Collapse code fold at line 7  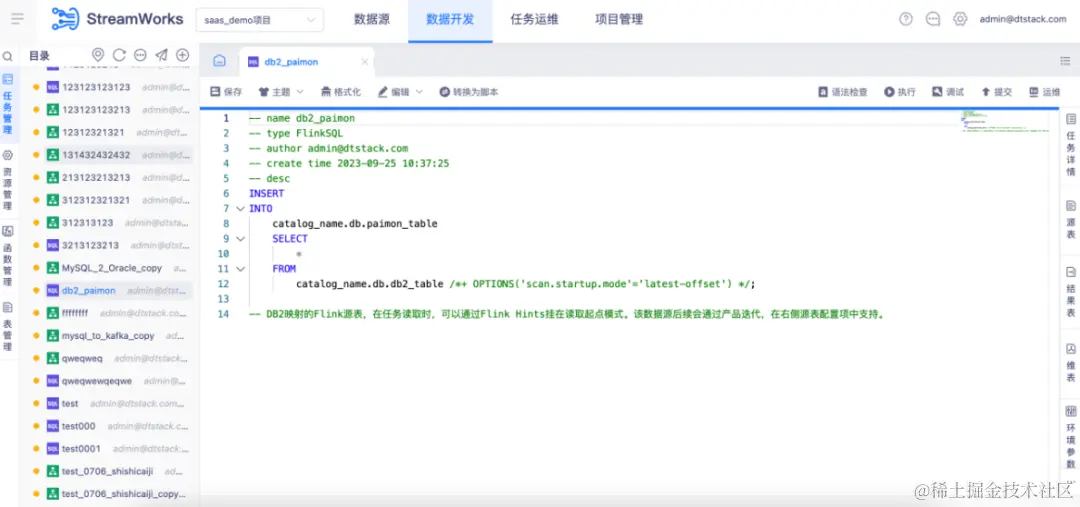coord(239,209)
